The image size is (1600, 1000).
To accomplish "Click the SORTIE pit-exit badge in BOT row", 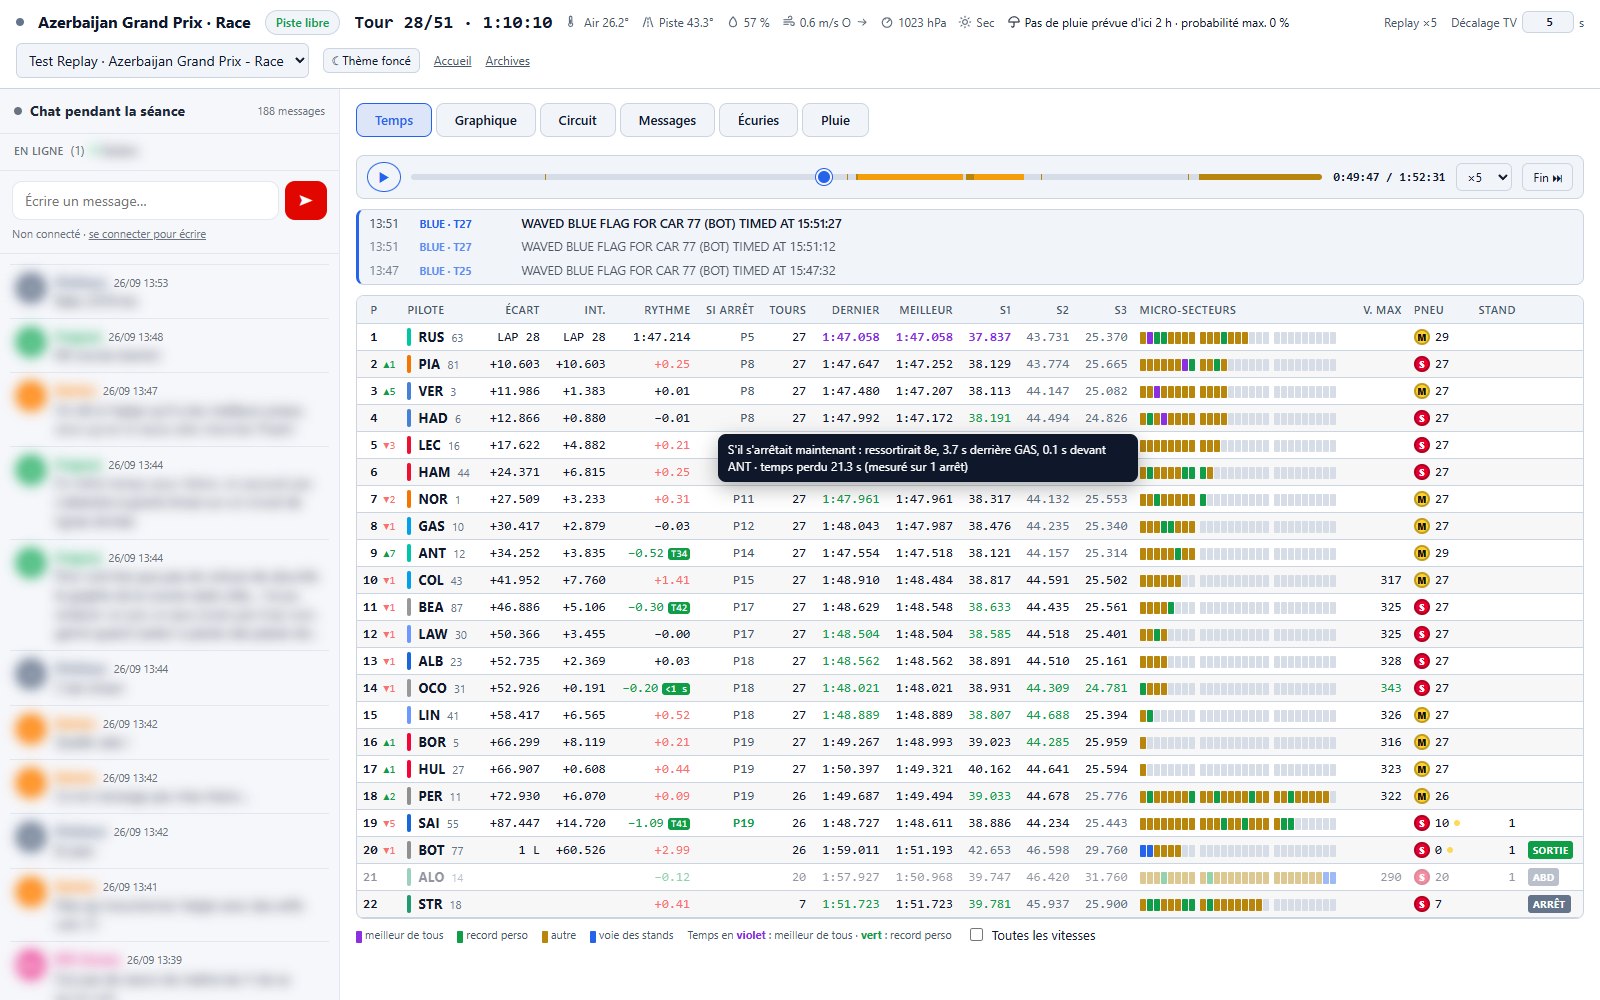I will 1550,850.
